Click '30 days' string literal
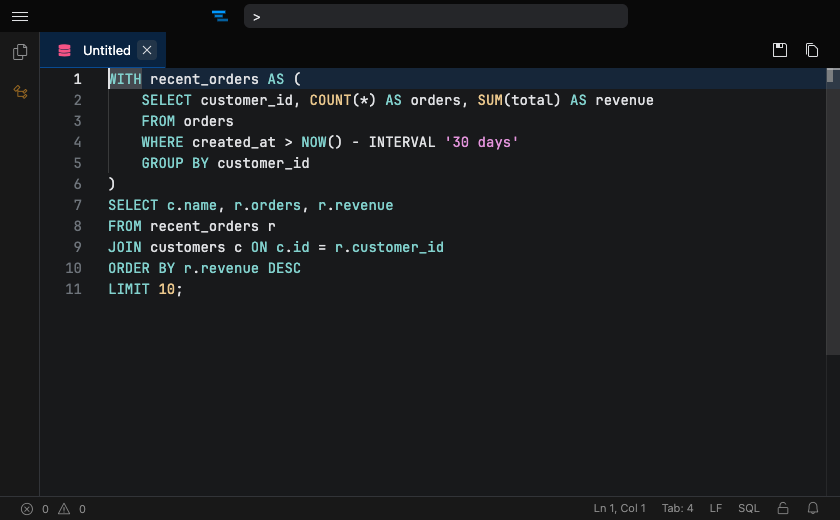The height and width of the screenshot is (520, 840). (481, 142)
